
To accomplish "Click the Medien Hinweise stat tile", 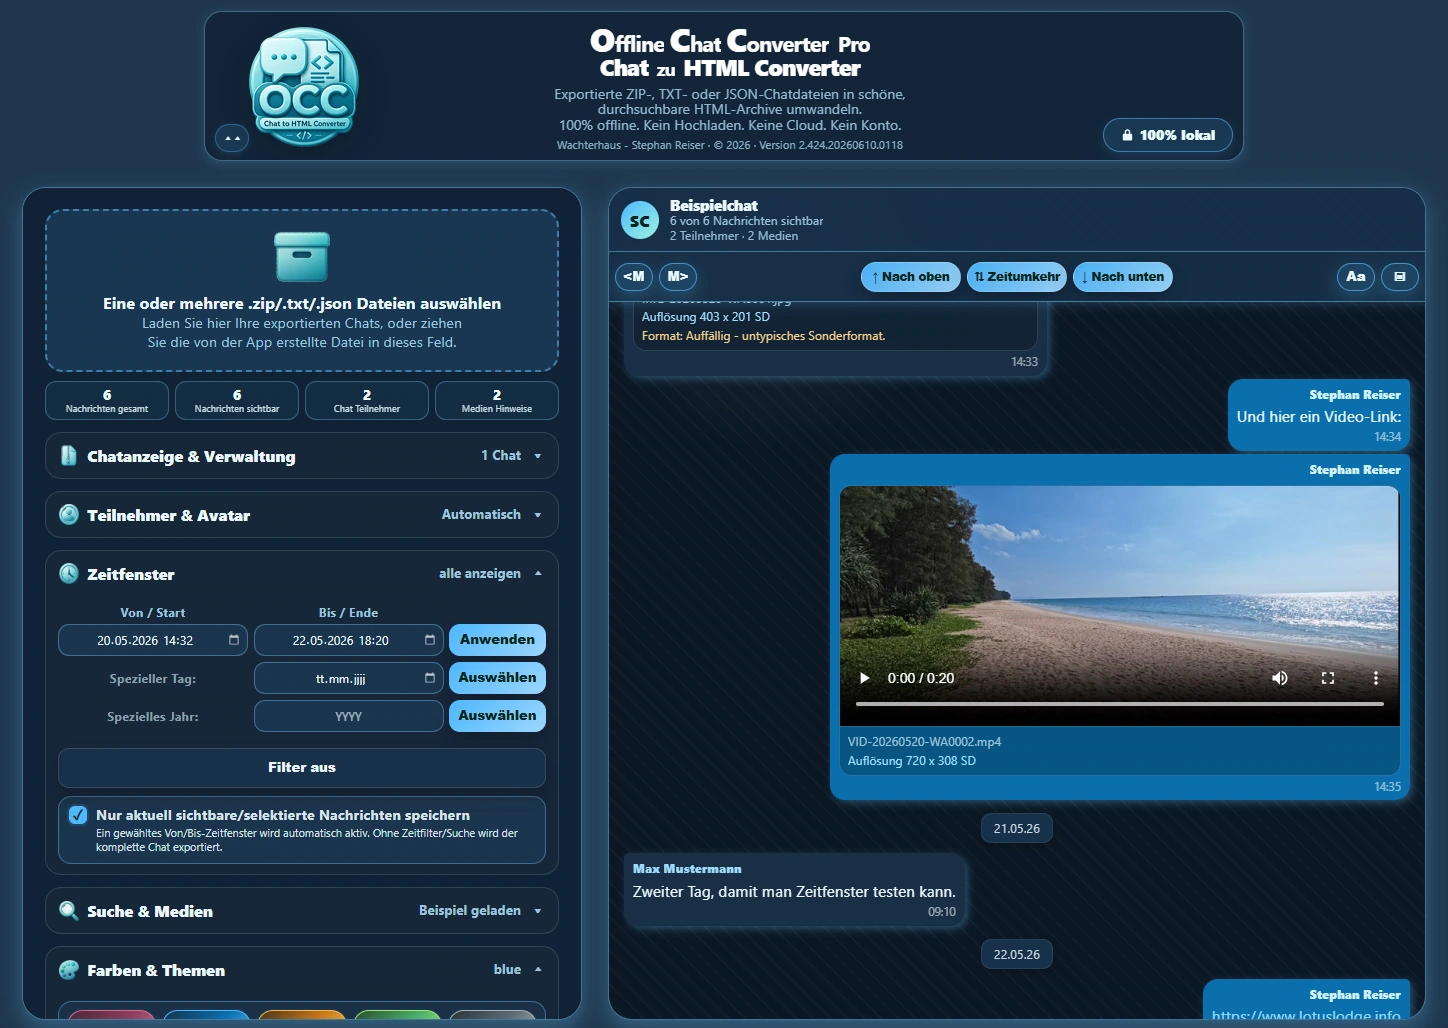I will 497,401.
